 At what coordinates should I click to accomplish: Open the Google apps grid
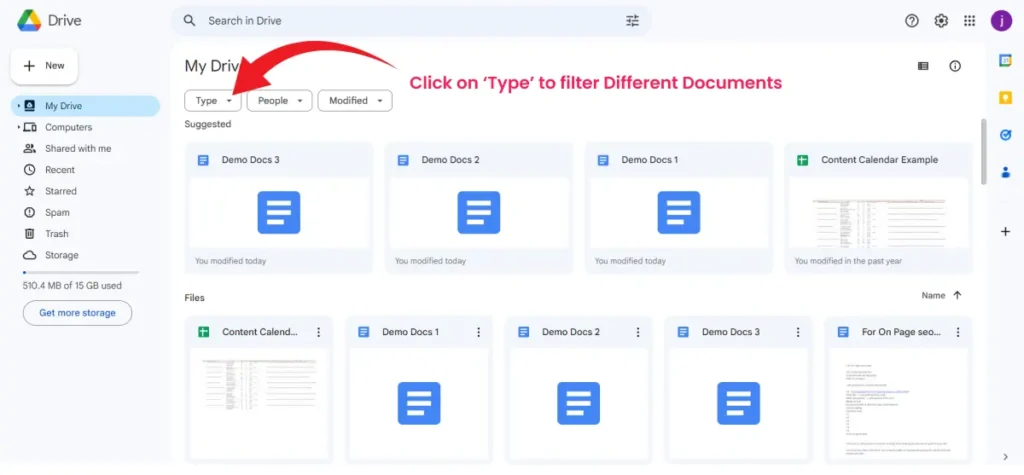969,21
